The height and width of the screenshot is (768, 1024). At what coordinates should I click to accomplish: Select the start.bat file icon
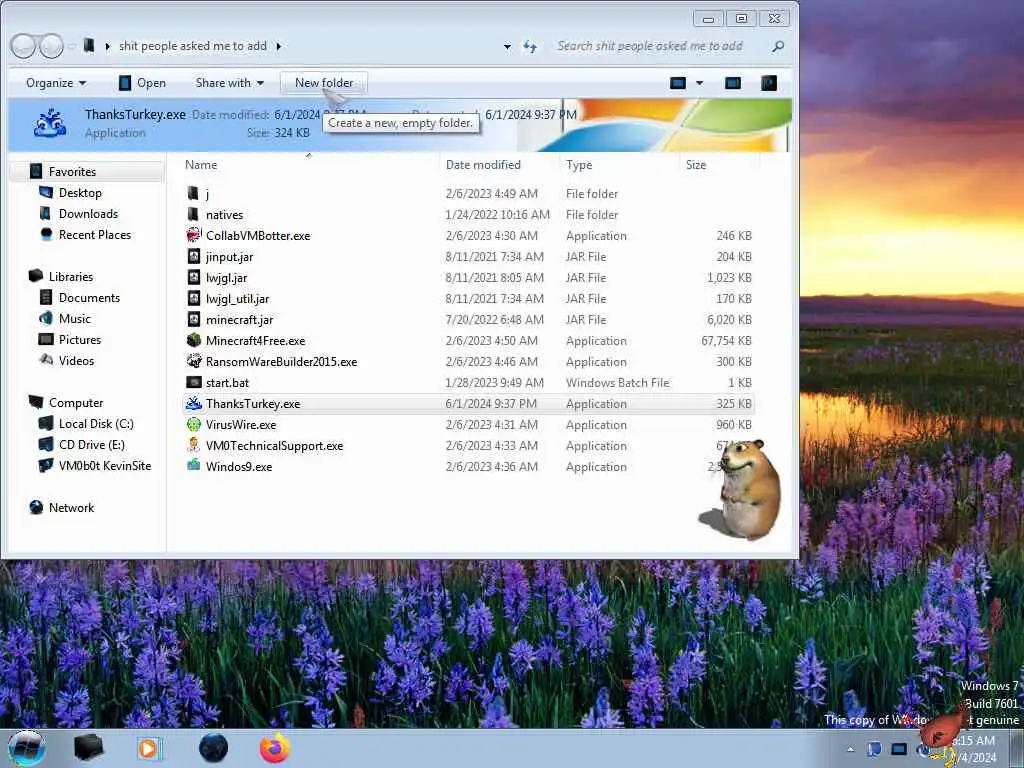click(x=193, y=382)
